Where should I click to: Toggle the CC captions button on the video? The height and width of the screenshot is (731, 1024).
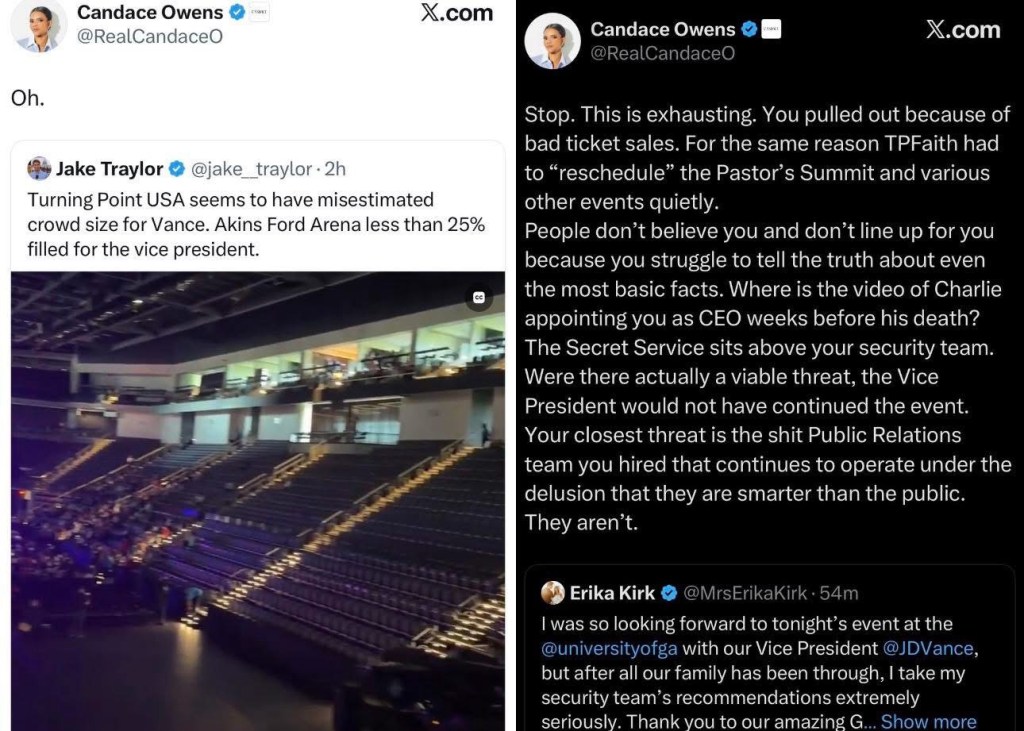[x=479, y=297]
